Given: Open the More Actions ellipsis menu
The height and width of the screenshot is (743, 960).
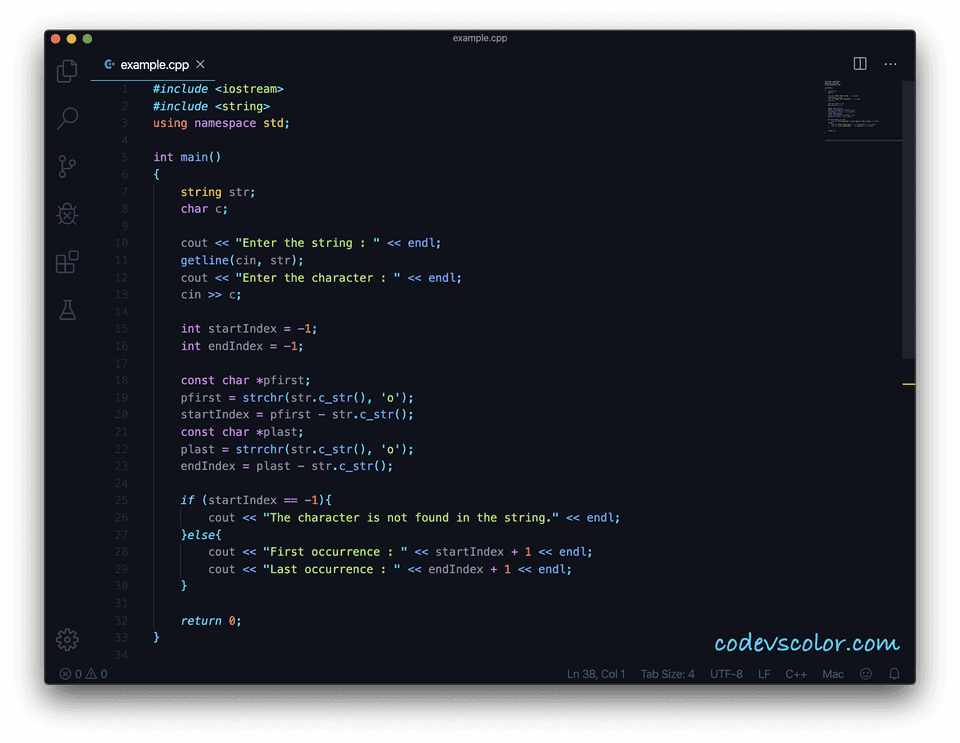Looking at the screenshot, I should pos(890,63).
